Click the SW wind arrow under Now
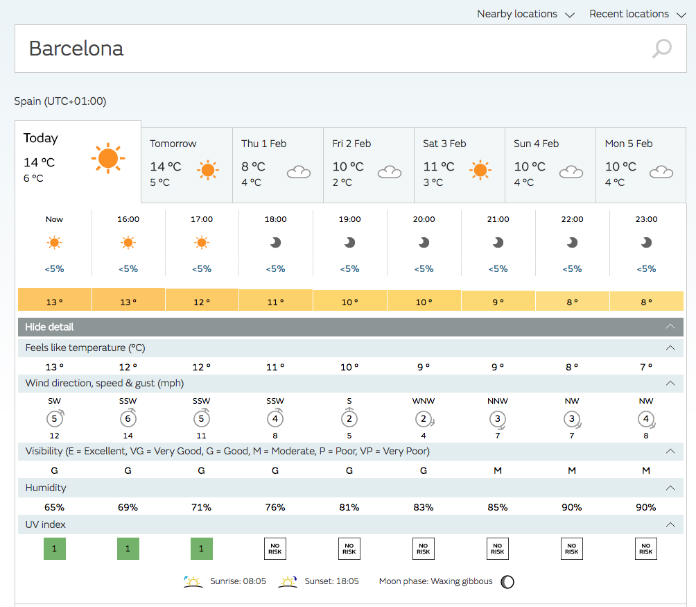Screen dimensions: 696x607 [x=55, y=420]
